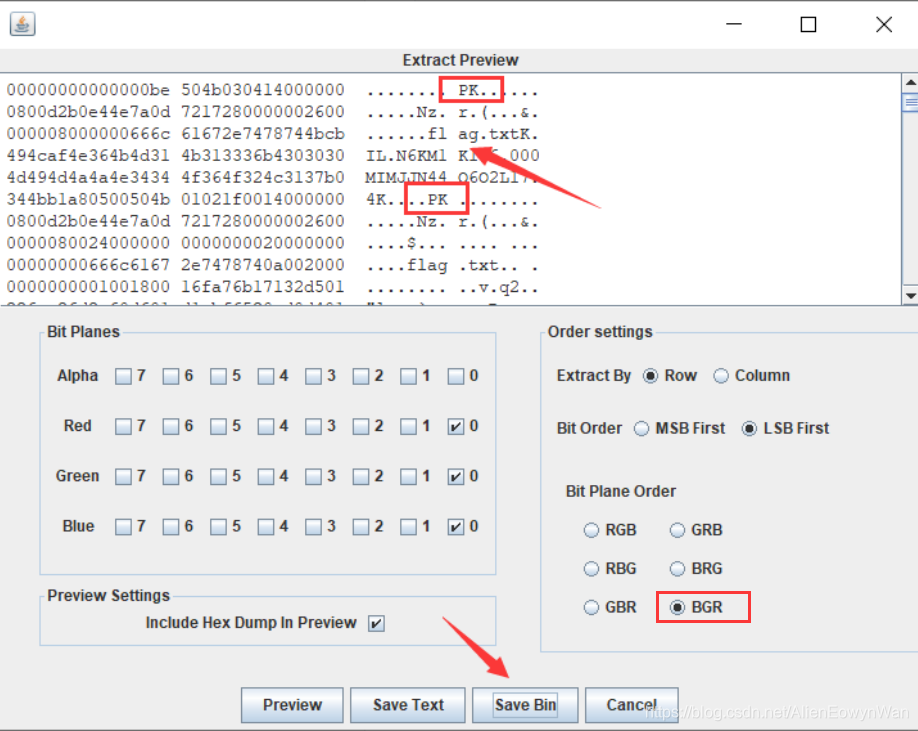Pick GRB bit plane order
Viewport: 918px width, 731px height.
(677, 530)
